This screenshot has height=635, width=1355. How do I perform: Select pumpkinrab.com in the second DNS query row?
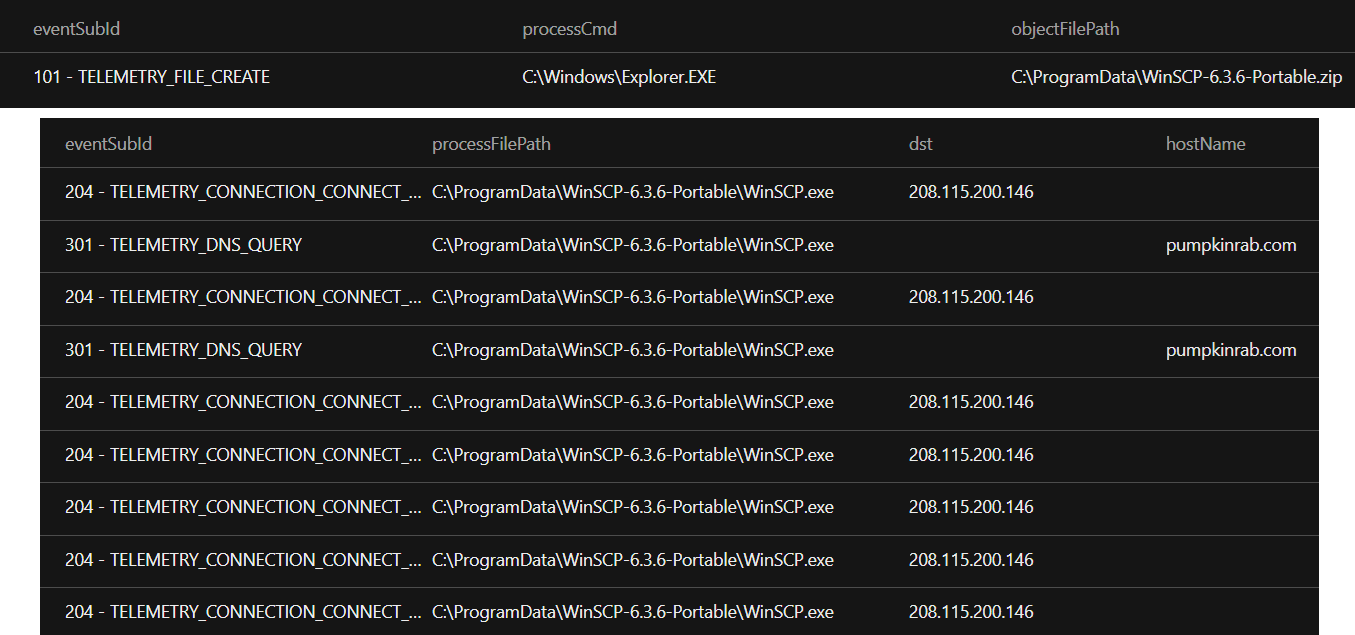[x=1231, y=350]
